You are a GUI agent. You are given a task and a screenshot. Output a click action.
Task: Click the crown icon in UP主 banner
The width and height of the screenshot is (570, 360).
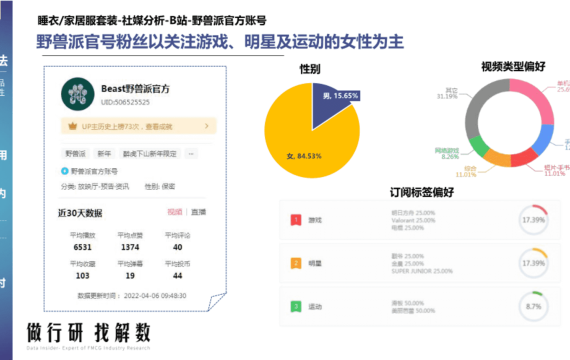(x=73, y=126)
